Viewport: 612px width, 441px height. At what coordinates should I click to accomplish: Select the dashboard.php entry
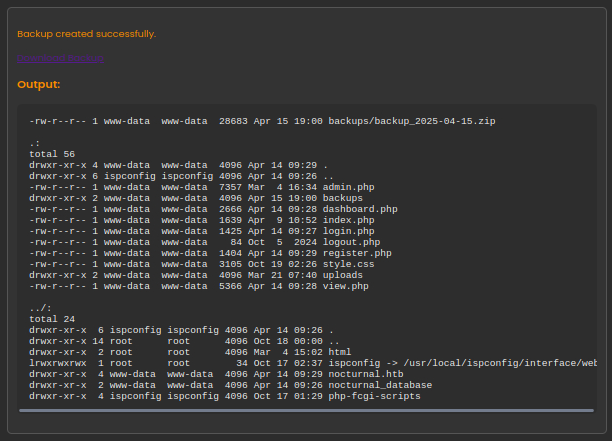[360, 209]
